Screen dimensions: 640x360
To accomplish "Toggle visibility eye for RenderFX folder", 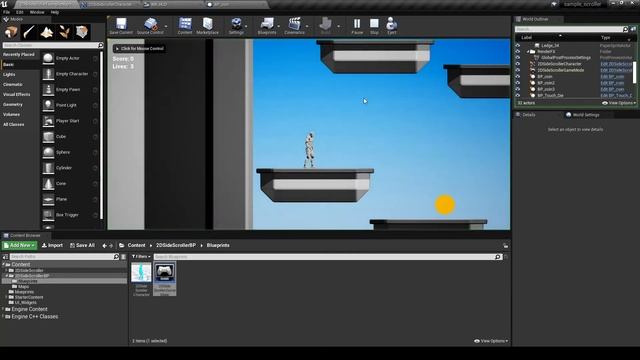I will pyautogui.click(x=518, y=52).
